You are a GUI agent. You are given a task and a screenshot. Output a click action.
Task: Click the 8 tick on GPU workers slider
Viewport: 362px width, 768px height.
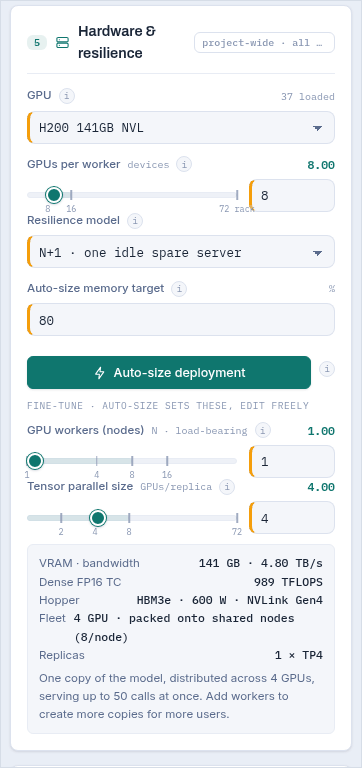[132, 461]
